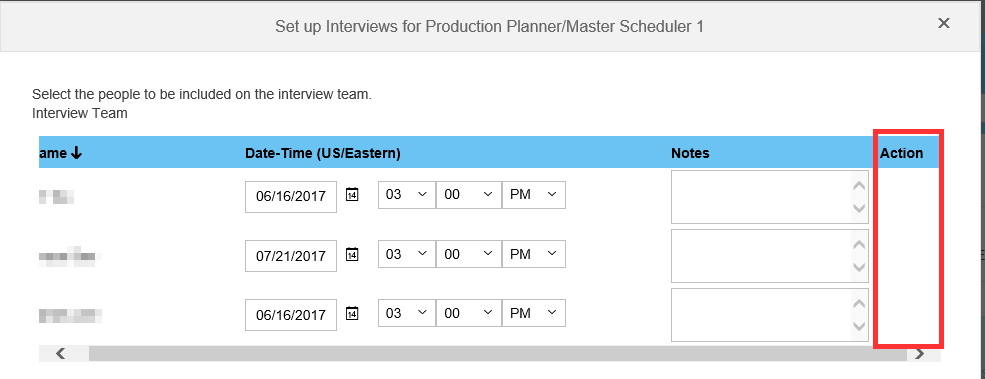985x379 pixels.
Task: Expand hour dropdown in first row
Action: [x=406, y=195]
